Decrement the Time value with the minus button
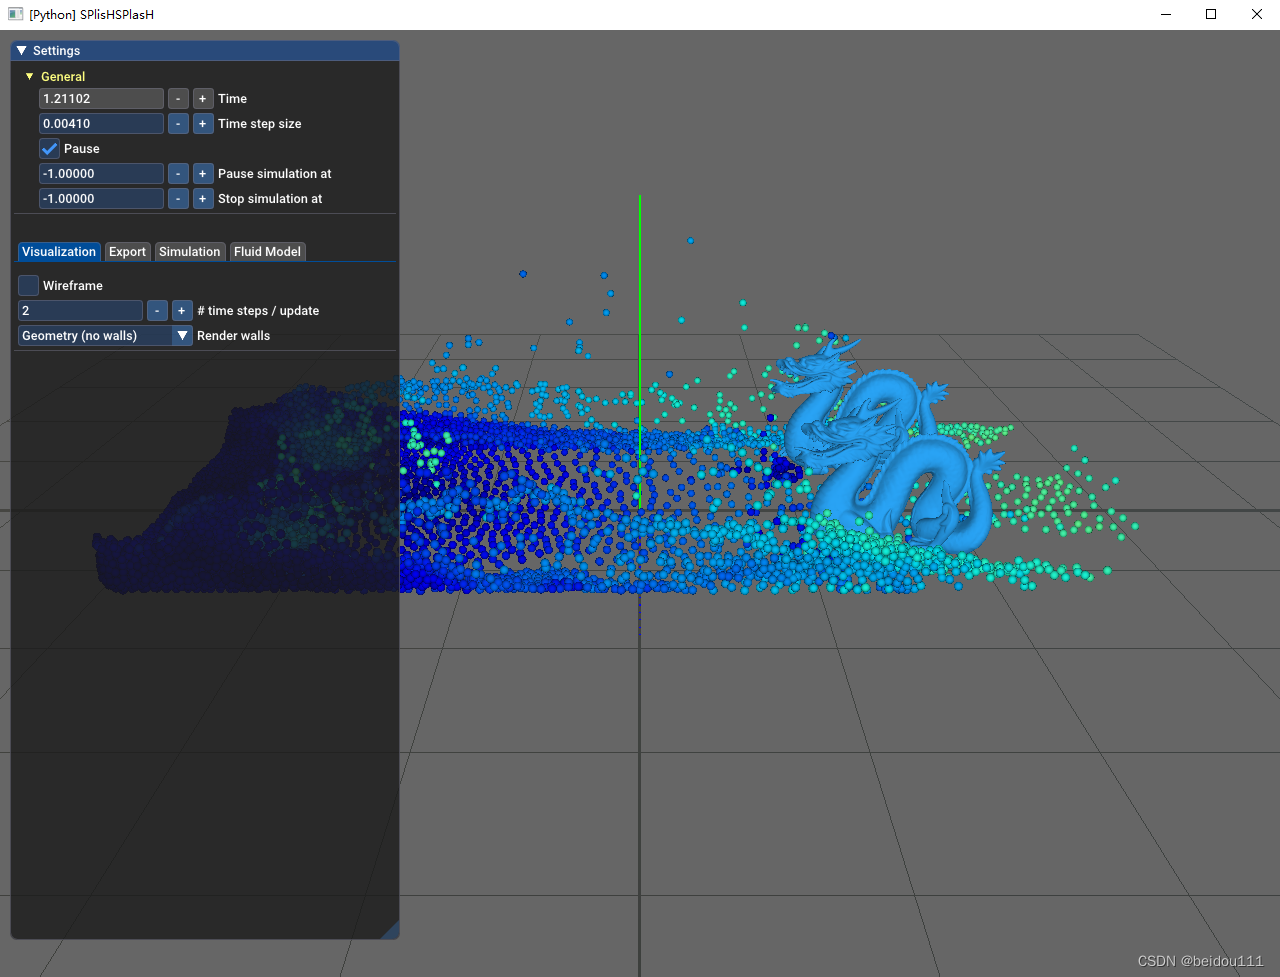 point(178,98)
